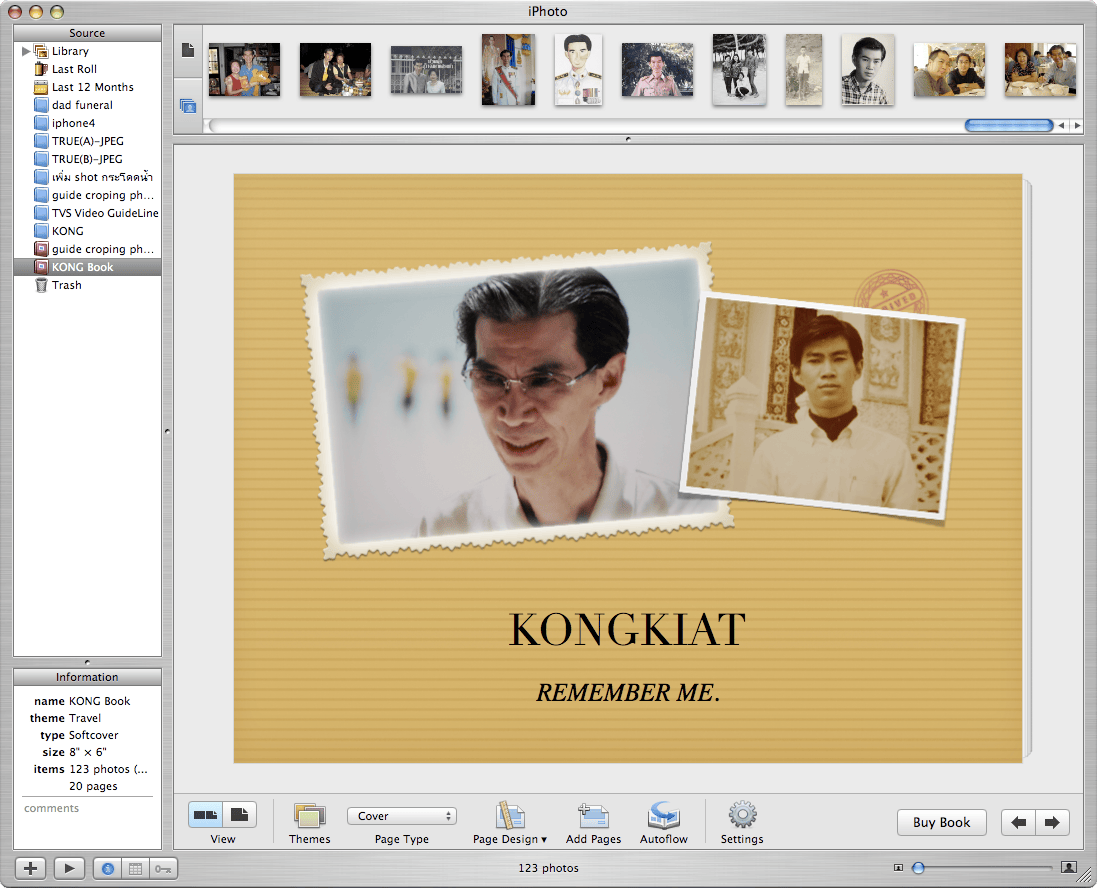Viewport: 1097px width, 888px height.
Task: Show page thumbnails view icon
Action: 187,50
